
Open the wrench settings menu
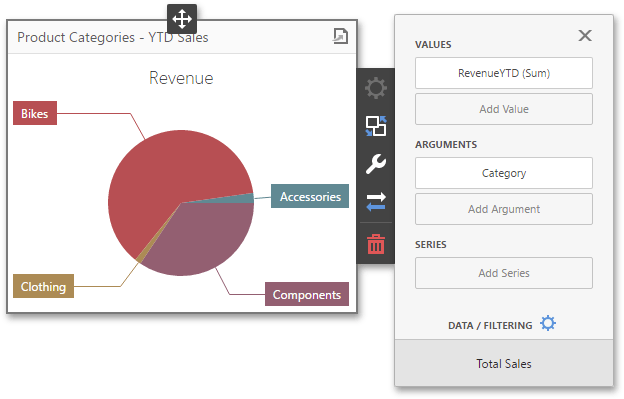376,163
